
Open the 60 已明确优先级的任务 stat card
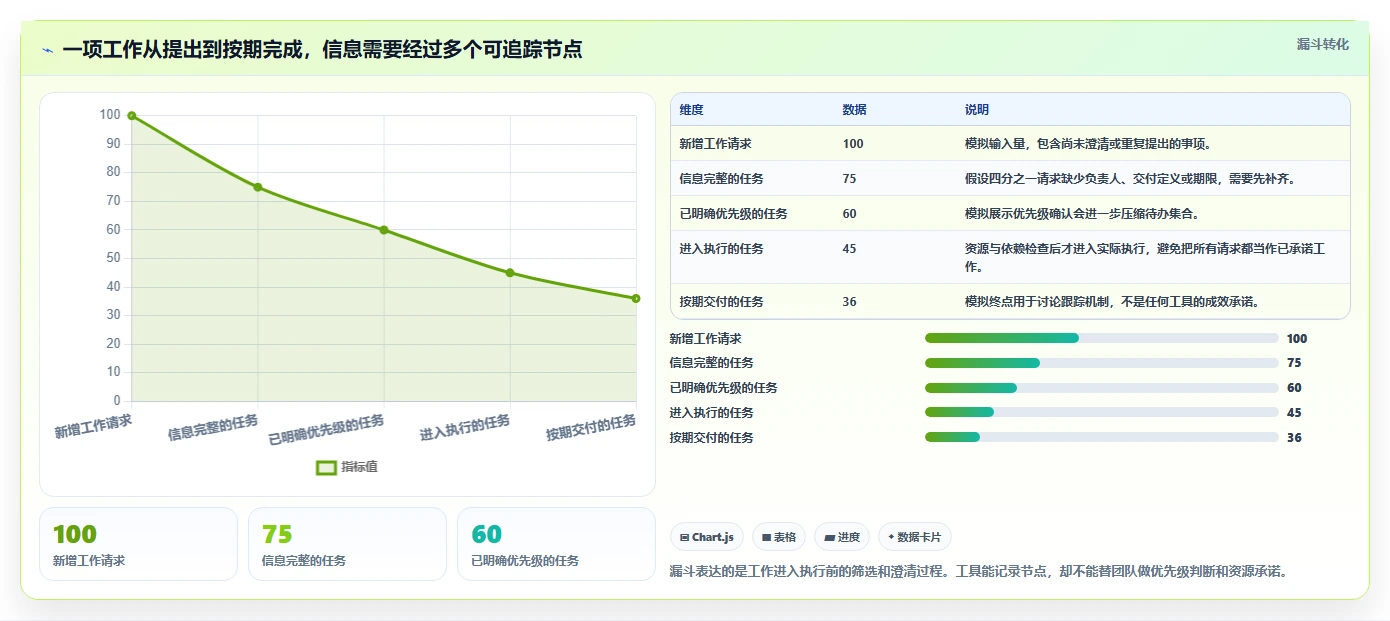pyautogui.click(x=556, y=544)
